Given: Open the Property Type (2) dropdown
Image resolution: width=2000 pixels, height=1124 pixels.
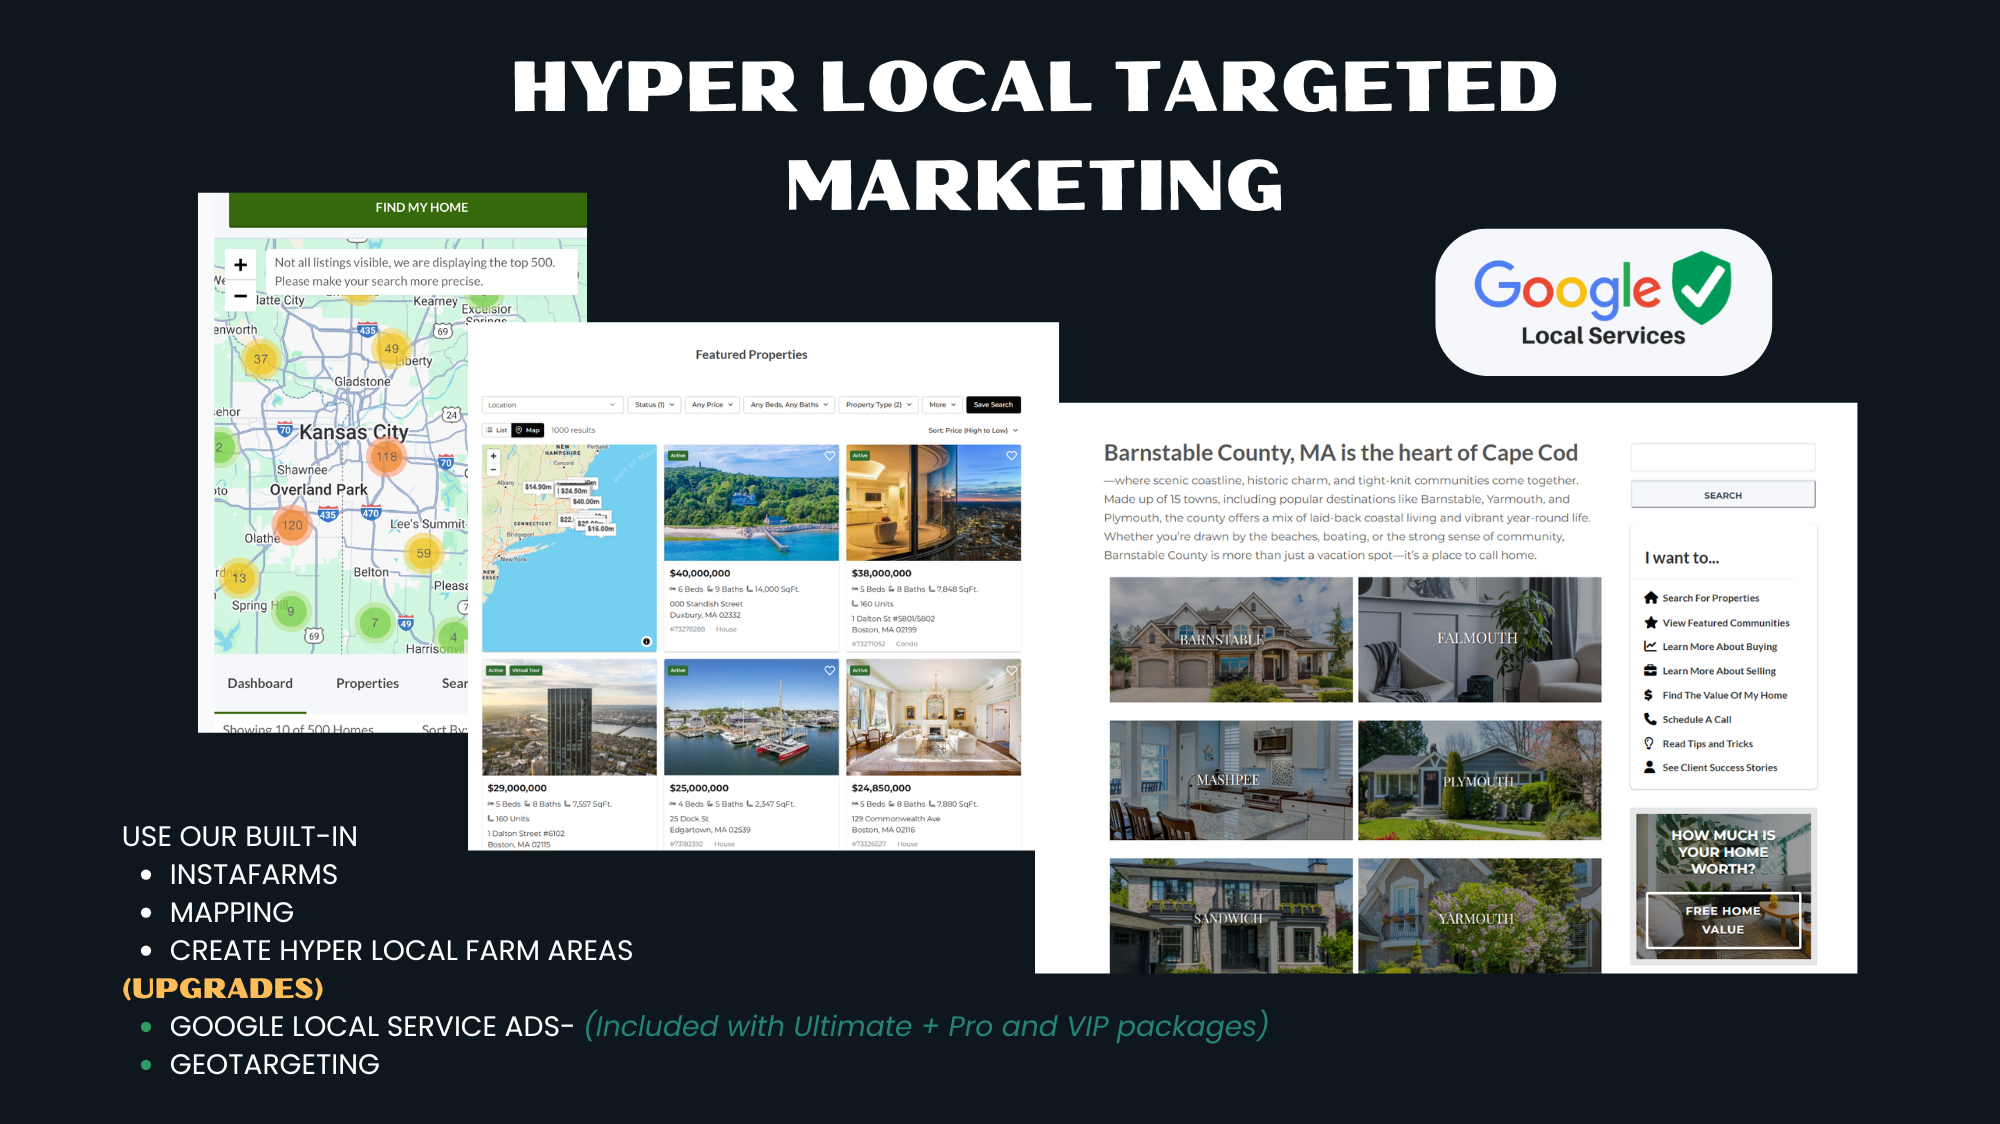Looking at the screenshot, I should [x=878, y=405].
